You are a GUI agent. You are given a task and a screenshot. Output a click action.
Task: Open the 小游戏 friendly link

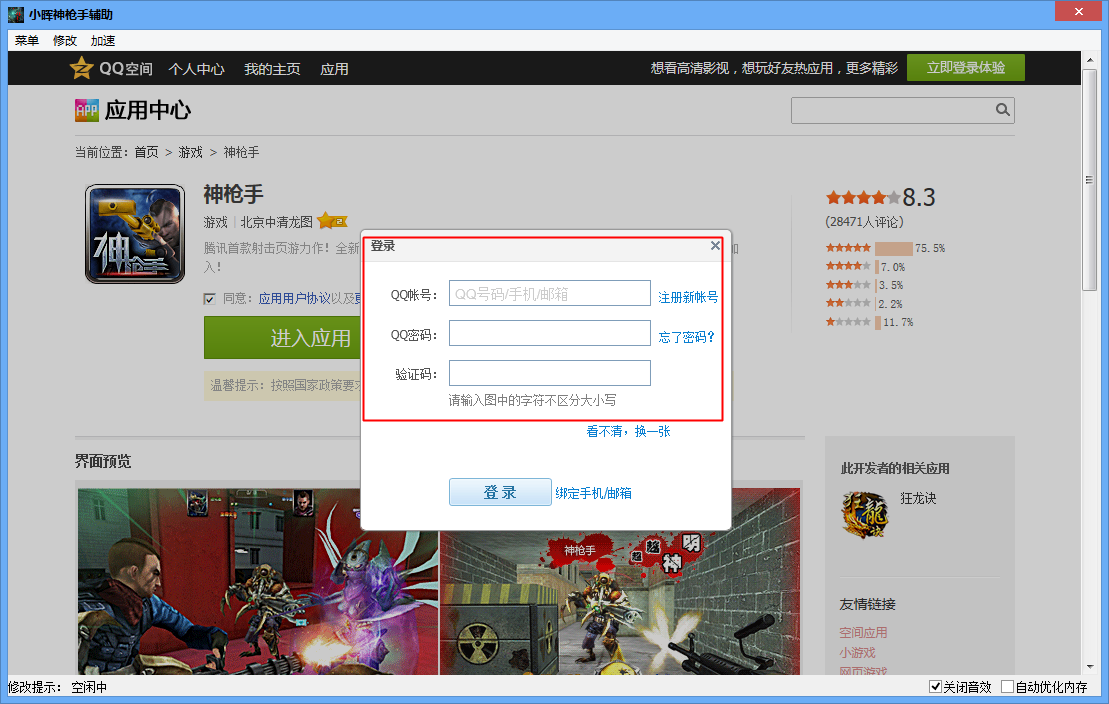(857, 652)
